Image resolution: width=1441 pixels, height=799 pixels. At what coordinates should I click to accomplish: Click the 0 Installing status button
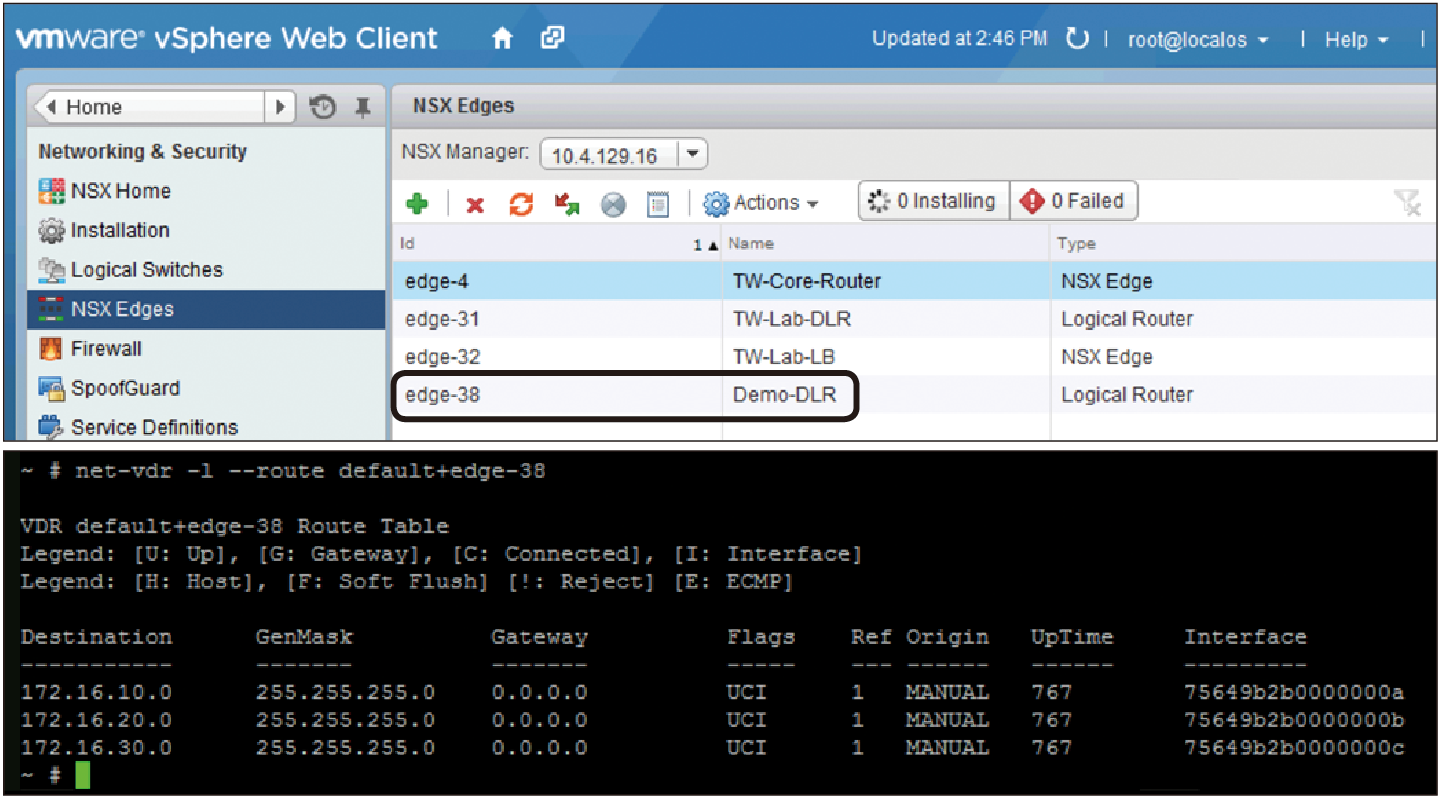pyautogui.click(x=933, y=201)
